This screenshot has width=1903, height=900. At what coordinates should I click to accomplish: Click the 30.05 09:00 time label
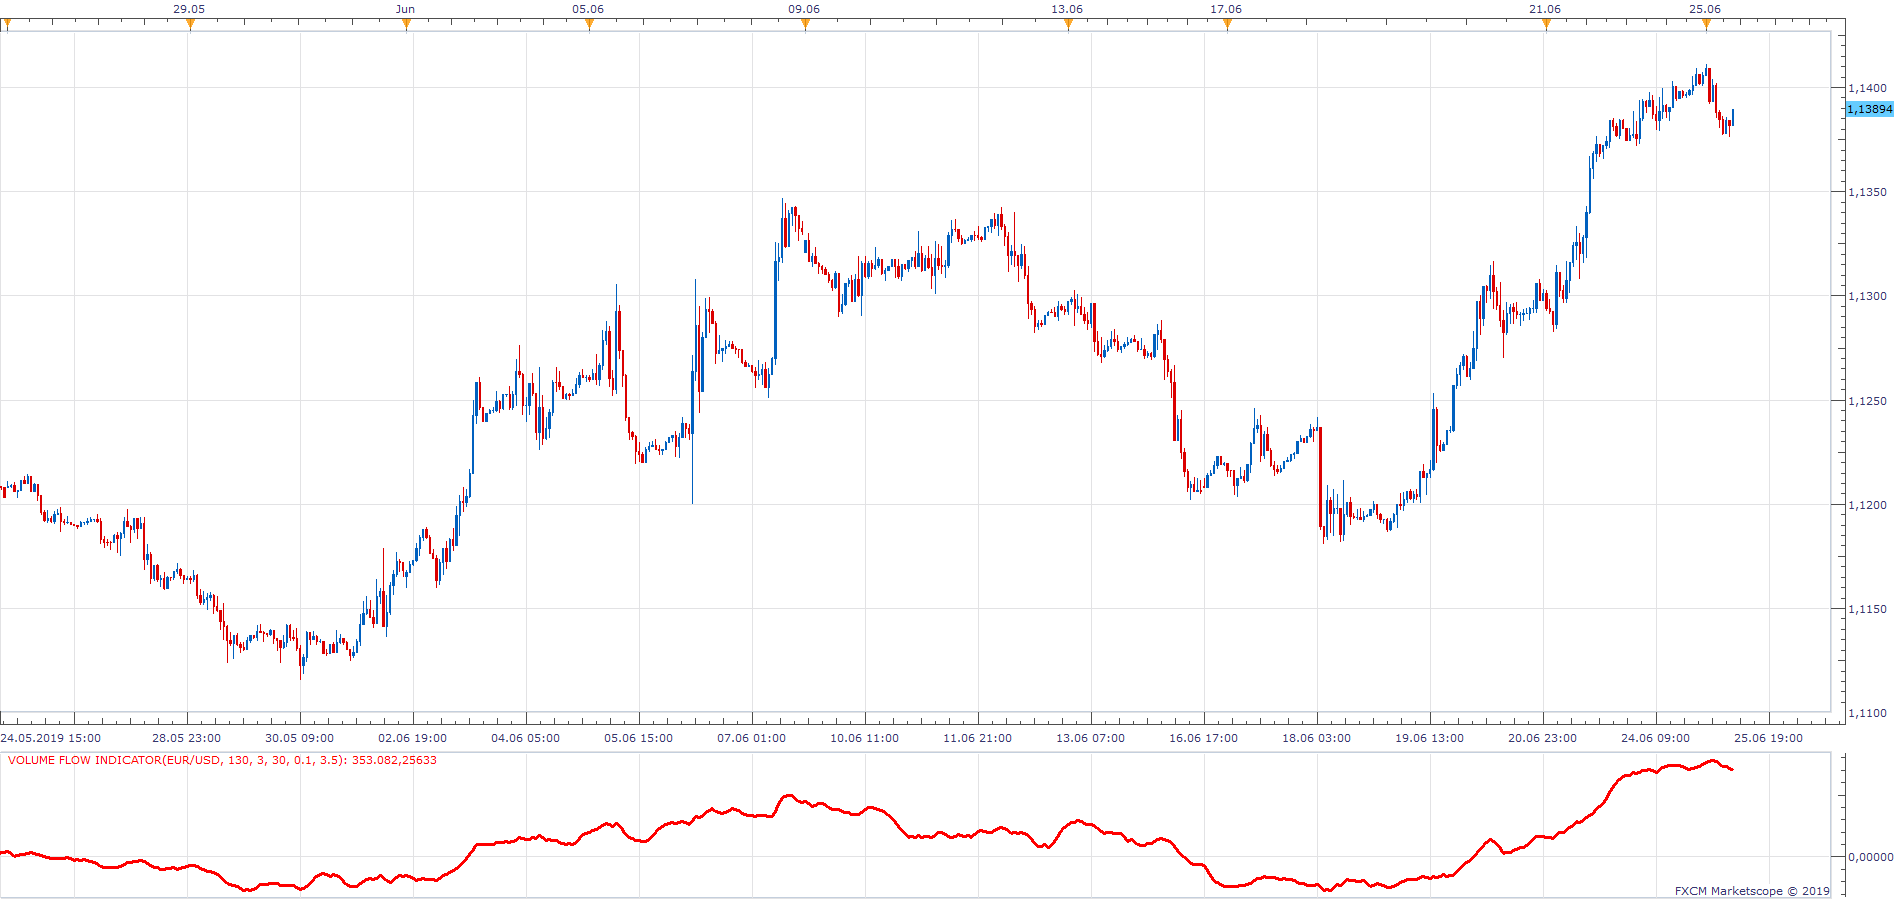299,738
